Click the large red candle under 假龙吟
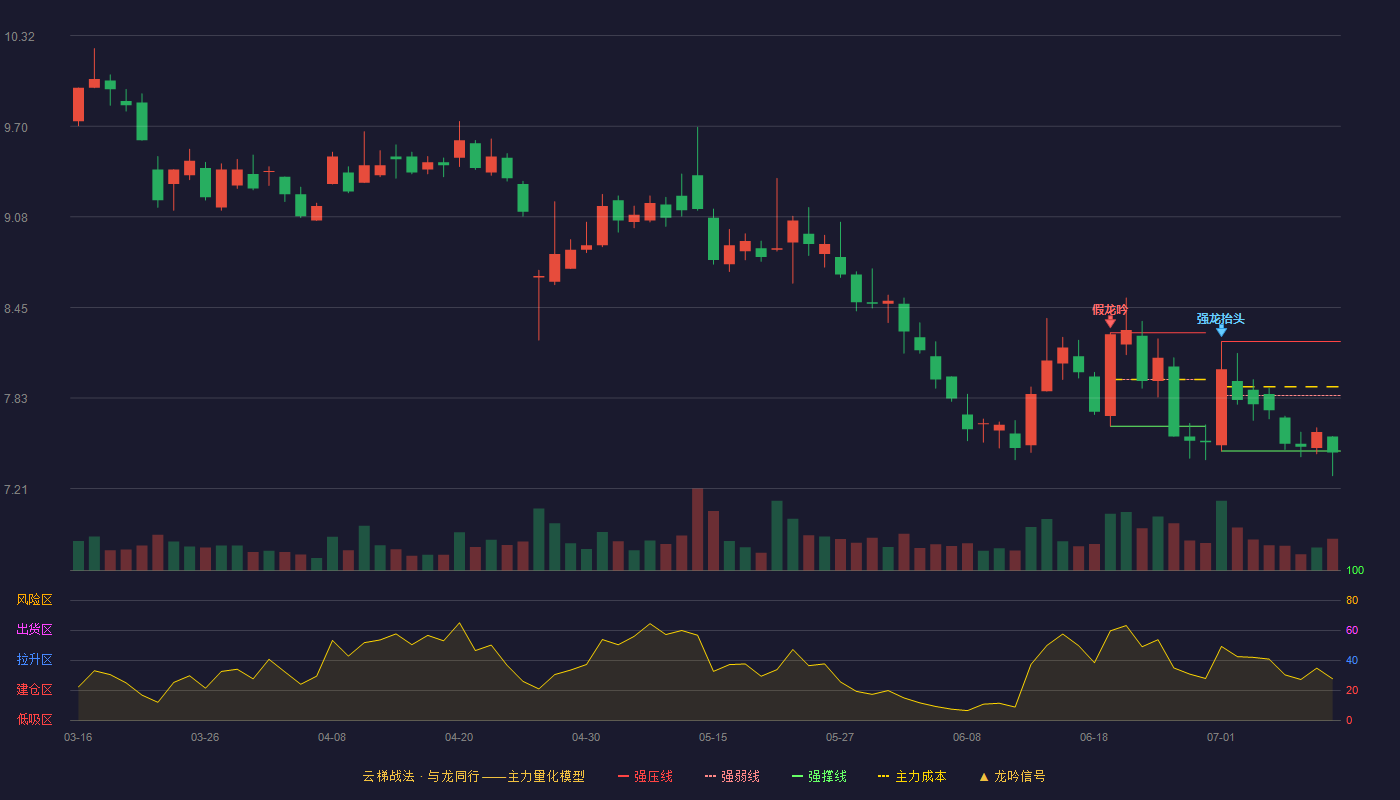 pos(1110,375)
